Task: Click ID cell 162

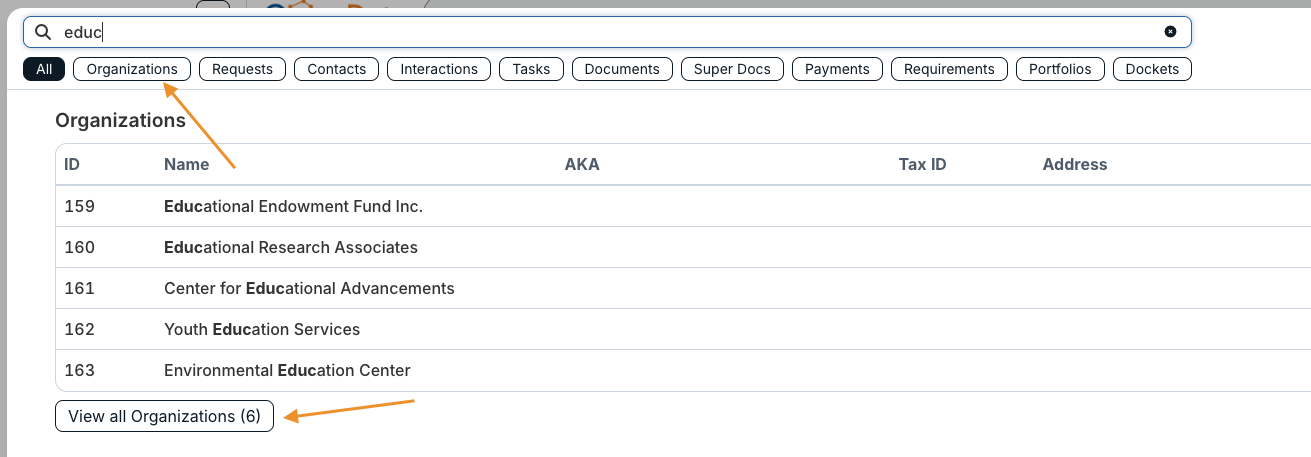Action: pos(79,329)
